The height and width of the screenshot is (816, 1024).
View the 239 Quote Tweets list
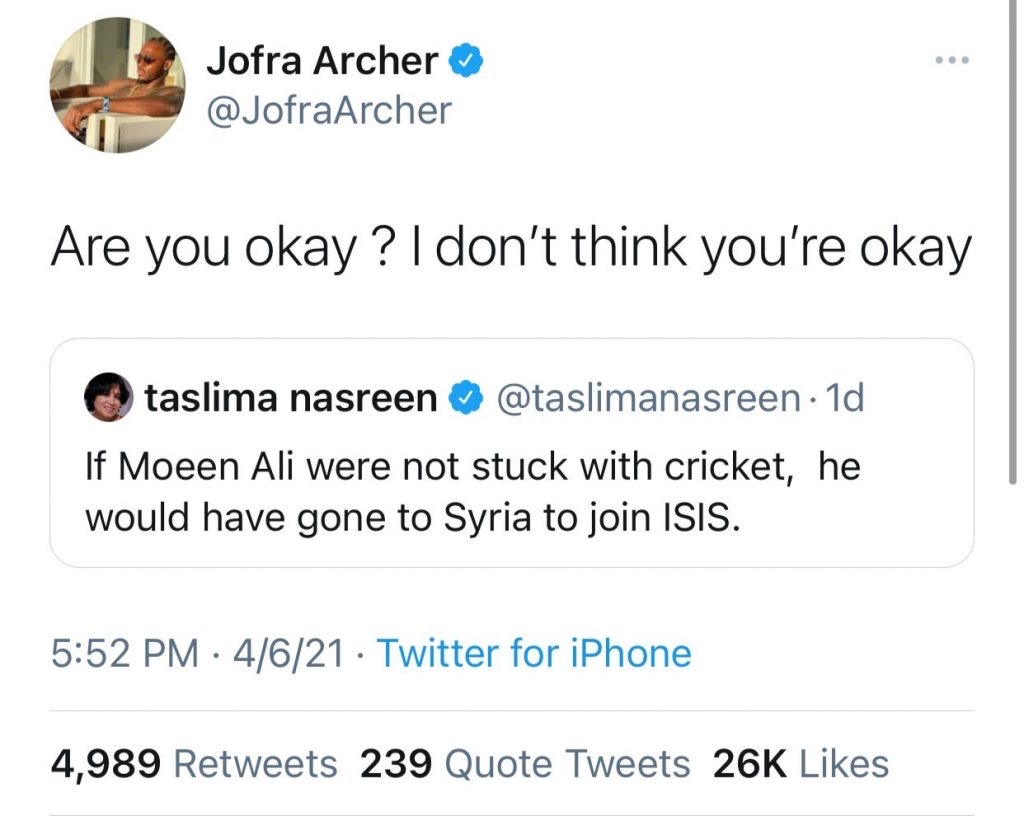pyautogui.click(x=524, y=764)
